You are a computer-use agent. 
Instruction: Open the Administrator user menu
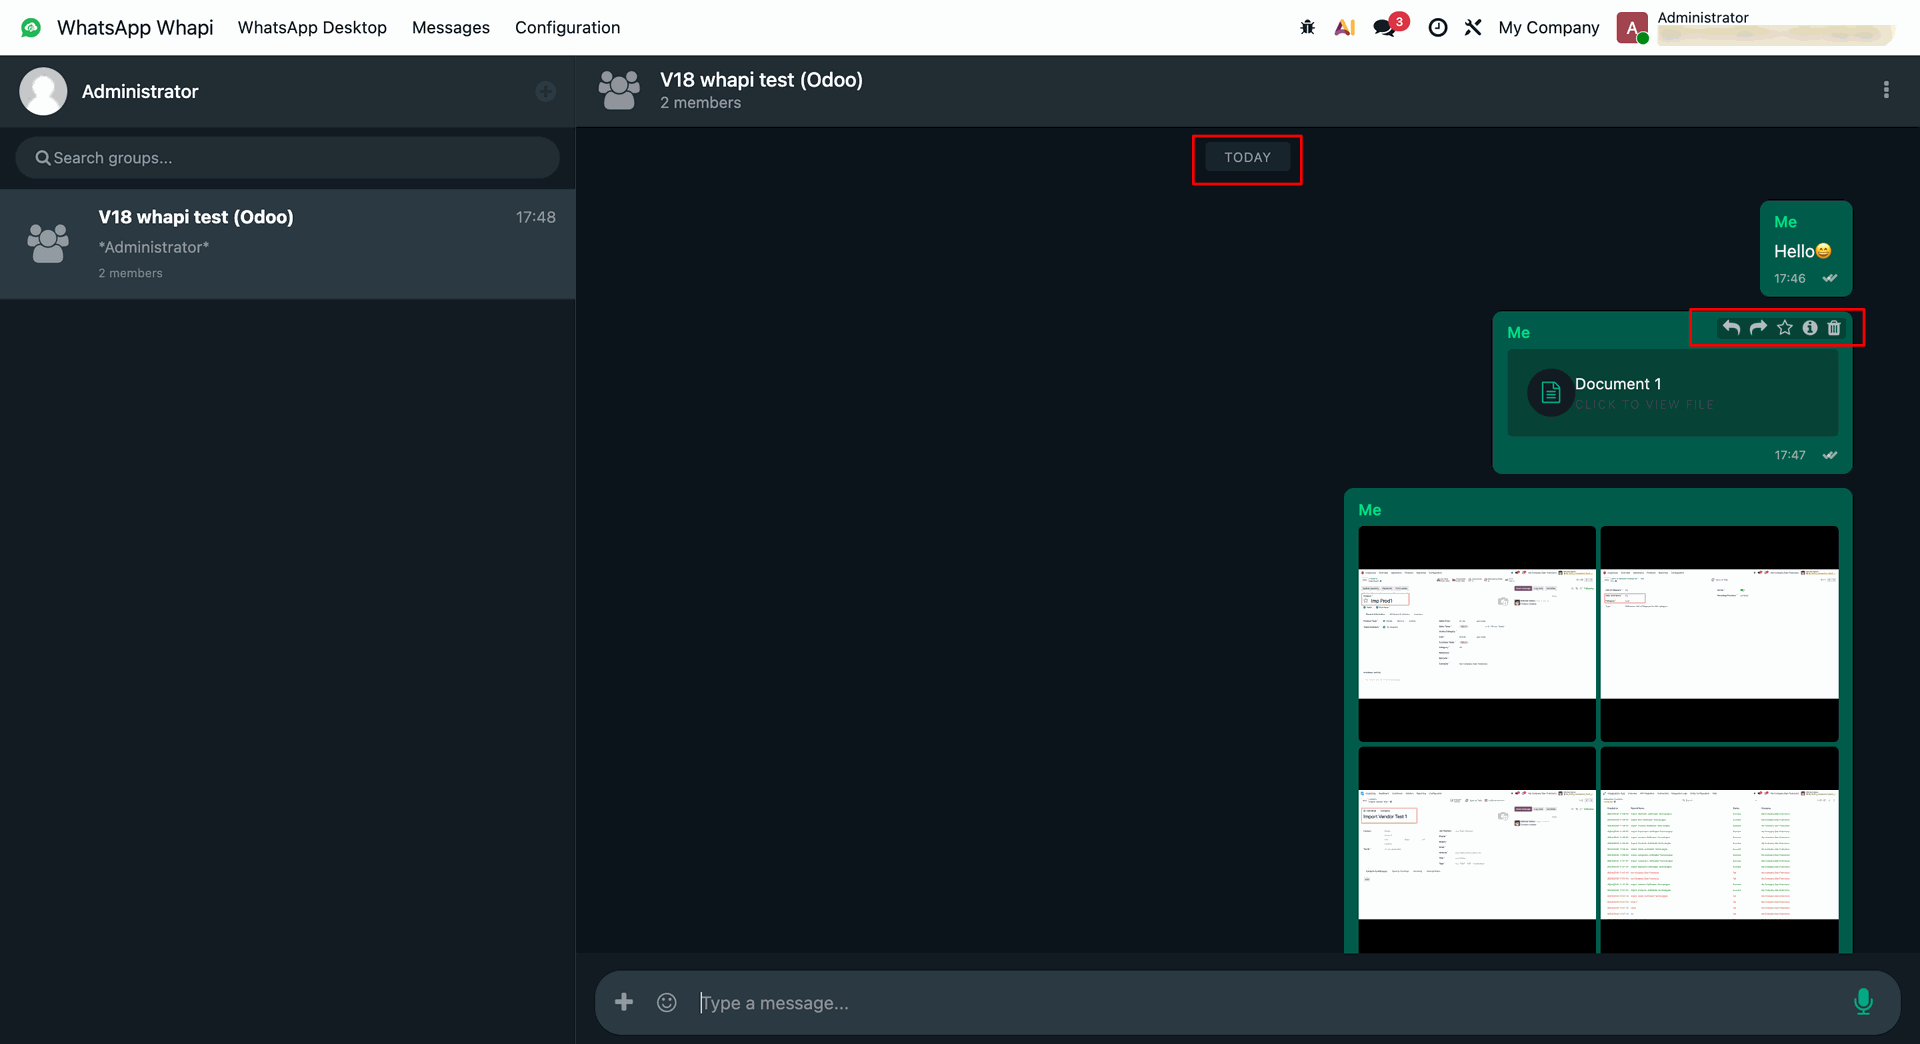[x=1755, y=28]
